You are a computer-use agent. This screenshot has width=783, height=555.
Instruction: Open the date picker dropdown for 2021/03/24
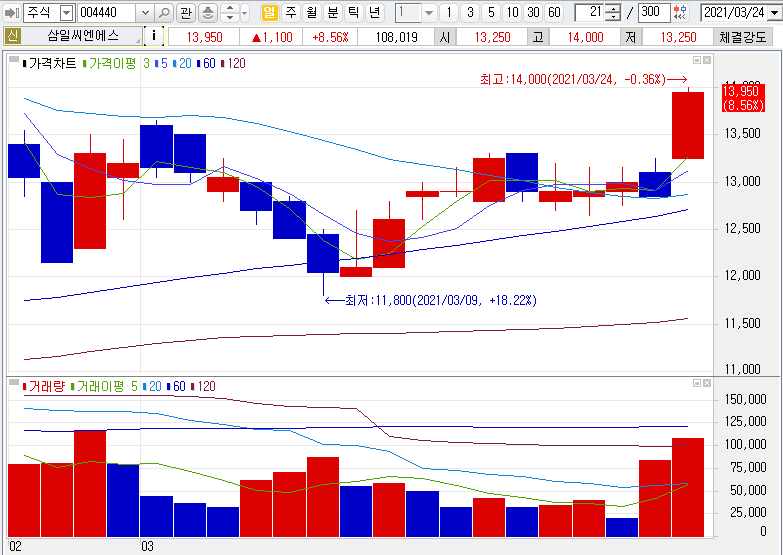pos(774,13)
